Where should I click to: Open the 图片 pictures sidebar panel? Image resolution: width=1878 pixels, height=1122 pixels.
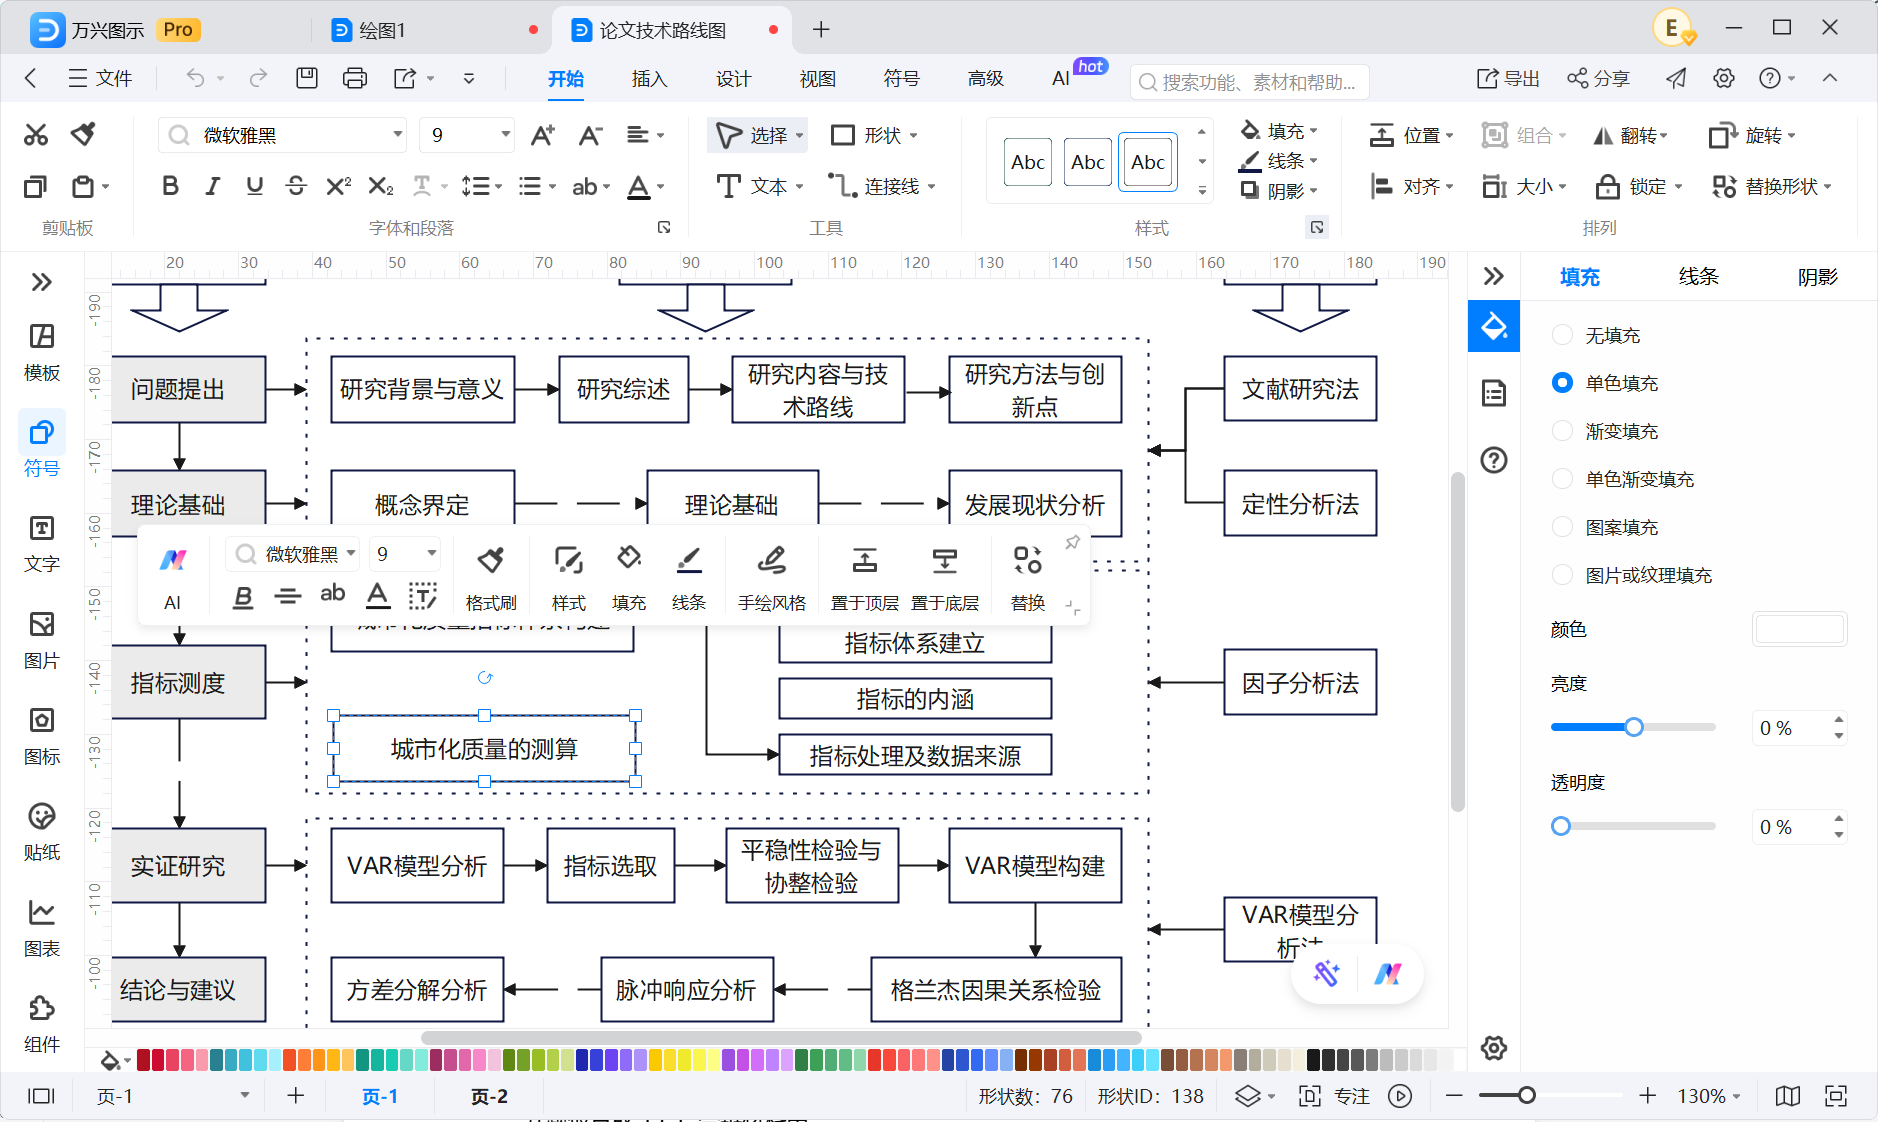pyautogui.click(x=42, y=640)
